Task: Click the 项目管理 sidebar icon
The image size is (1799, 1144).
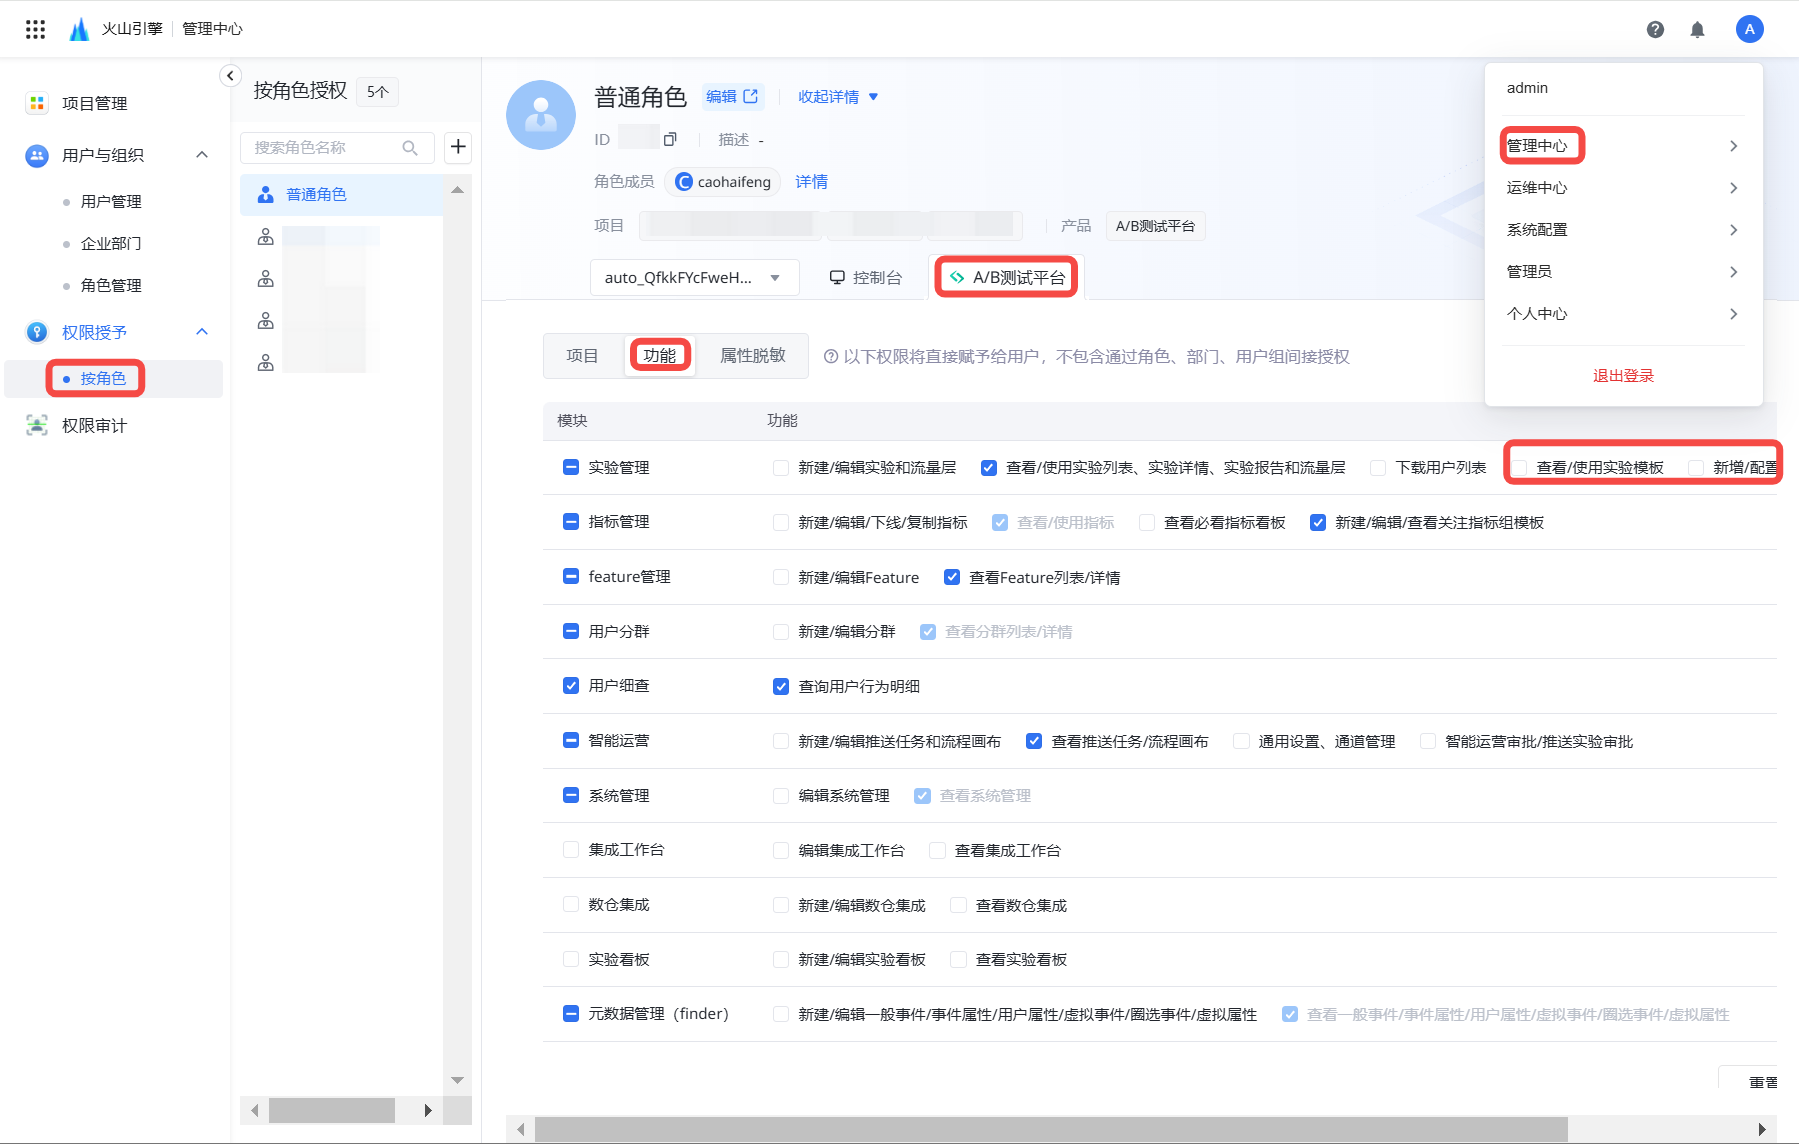Action: click(x=37, y=103)
